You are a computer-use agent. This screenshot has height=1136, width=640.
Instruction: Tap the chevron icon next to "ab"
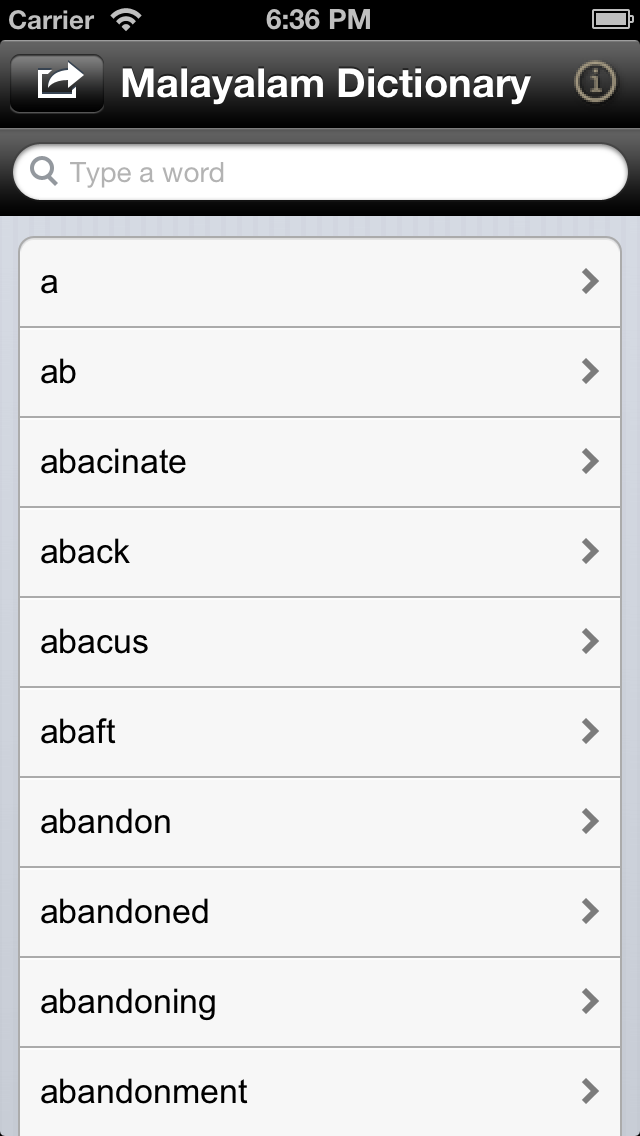pos(590,372)
